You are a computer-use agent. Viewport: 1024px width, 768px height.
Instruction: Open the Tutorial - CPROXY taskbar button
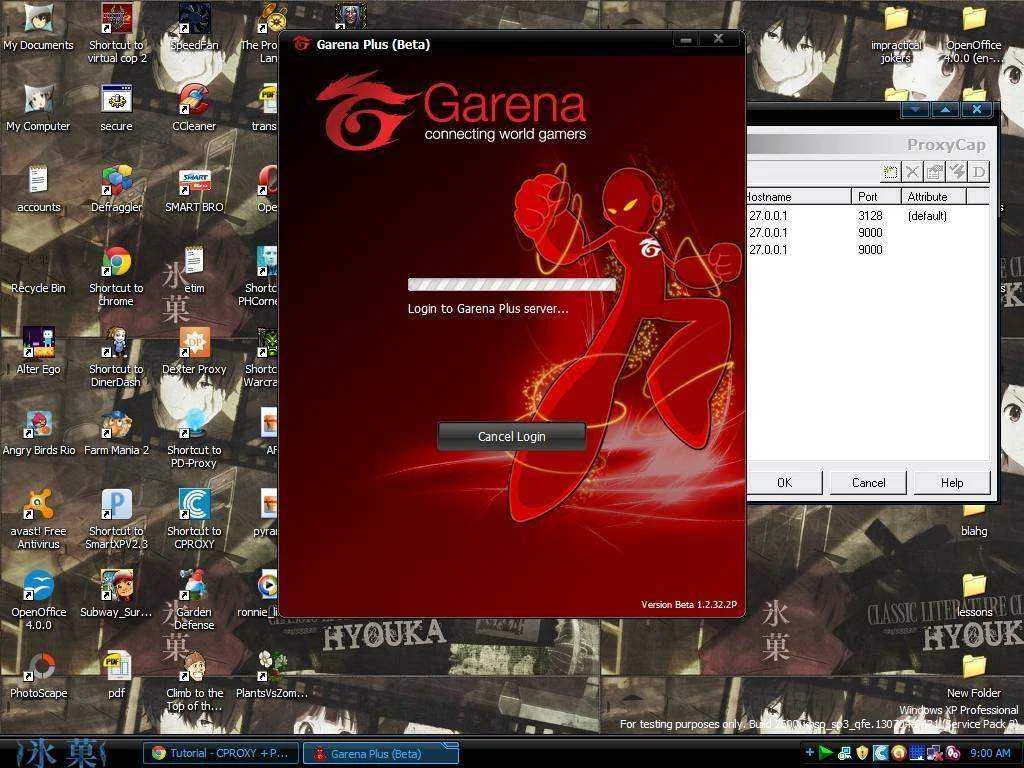(x=221, y=753)
